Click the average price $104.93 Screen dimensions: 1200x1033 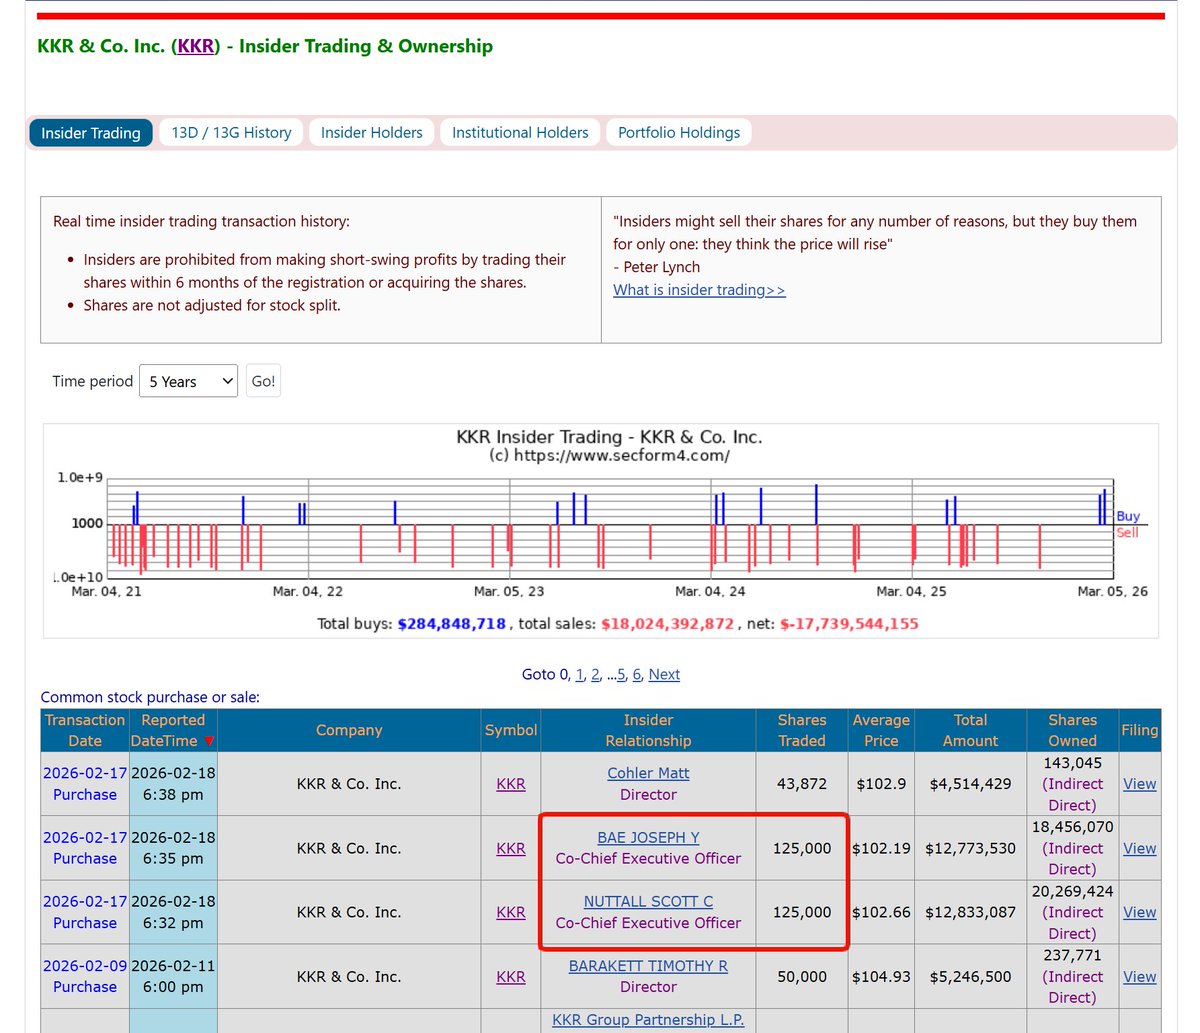[881, 977]
